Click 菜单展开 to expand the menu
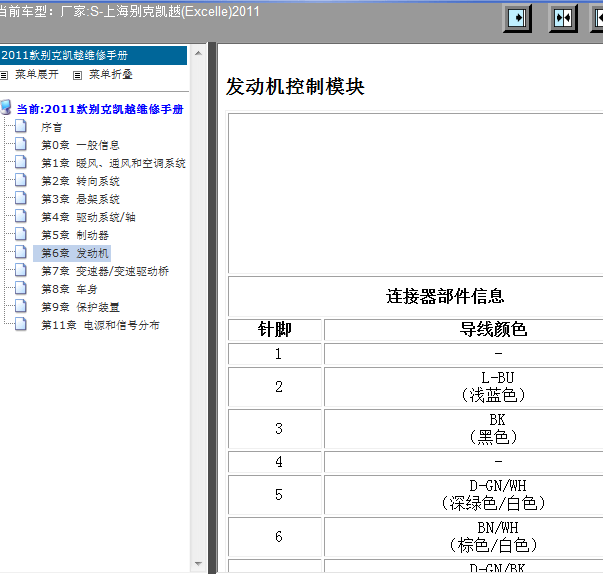The height and width of the screenshot is (574, 603). pyautogui.click(x=37, y=74)
